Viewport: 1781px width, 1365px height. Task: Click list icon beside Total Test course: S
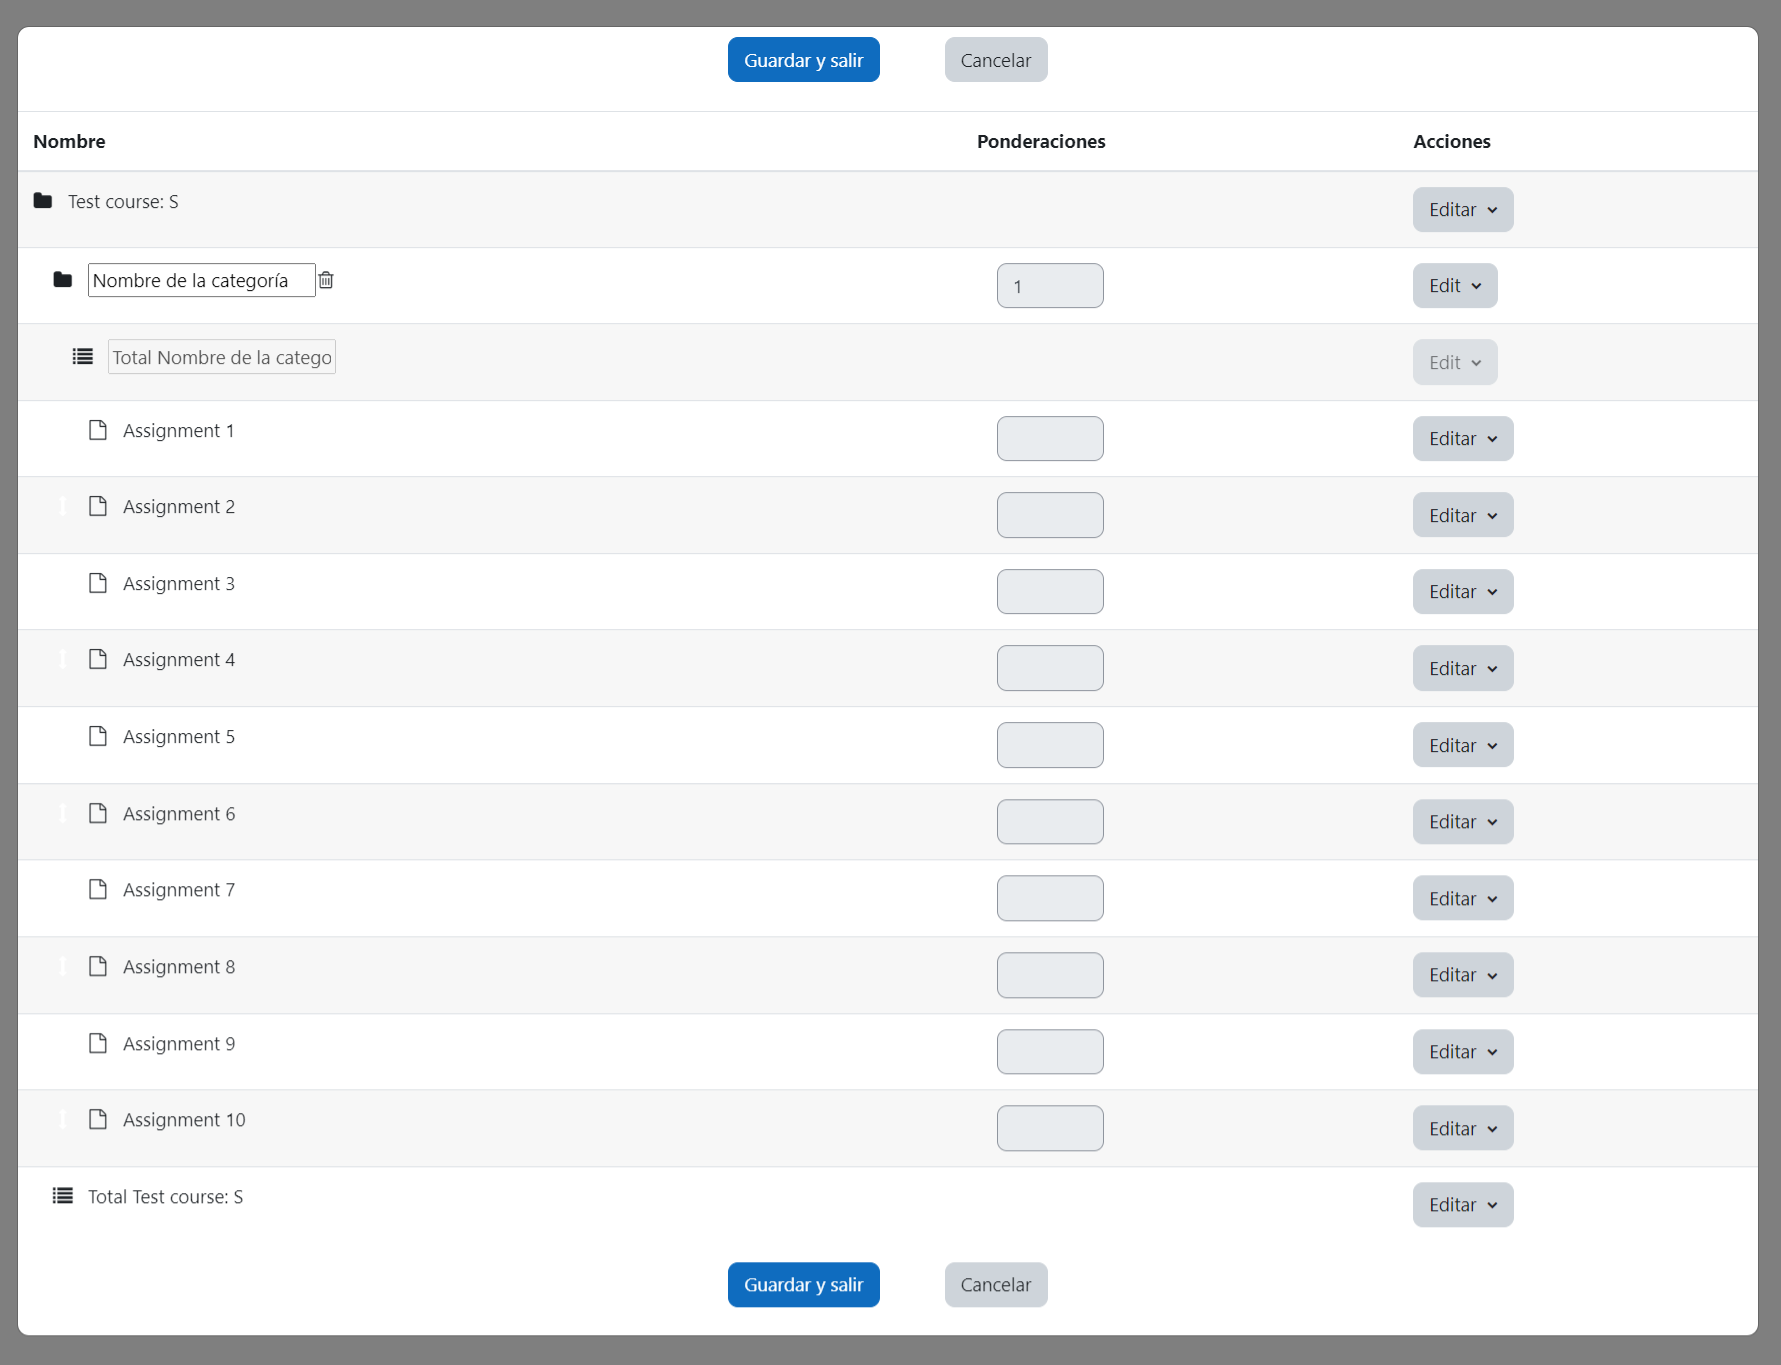tap(63, 1196)
